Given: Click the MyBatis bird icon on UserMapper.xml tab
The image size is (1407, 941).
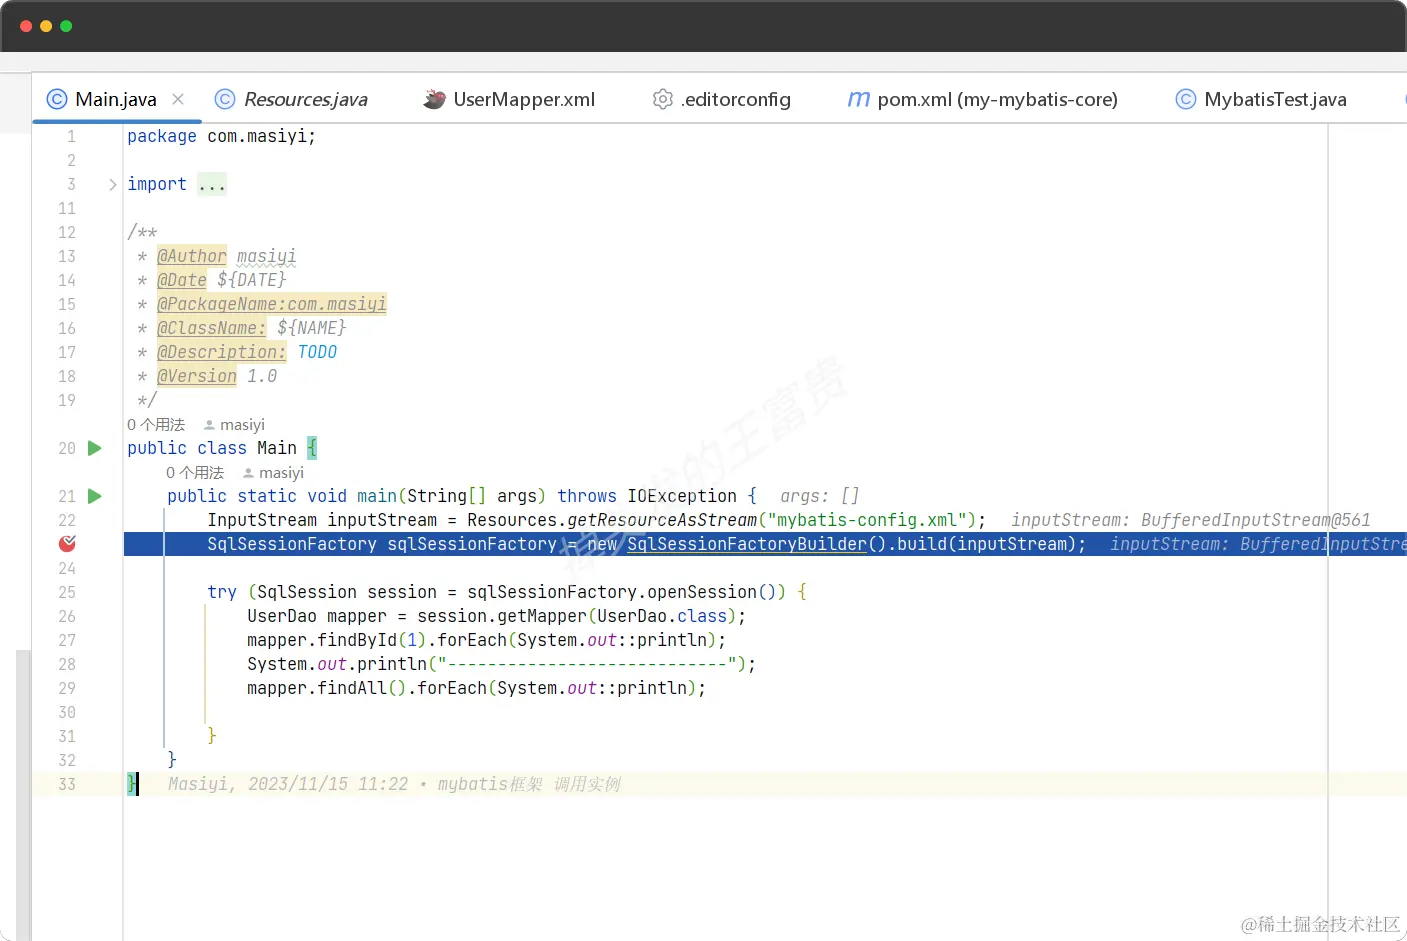Looking at the screenshot, I should coord(434,99).
